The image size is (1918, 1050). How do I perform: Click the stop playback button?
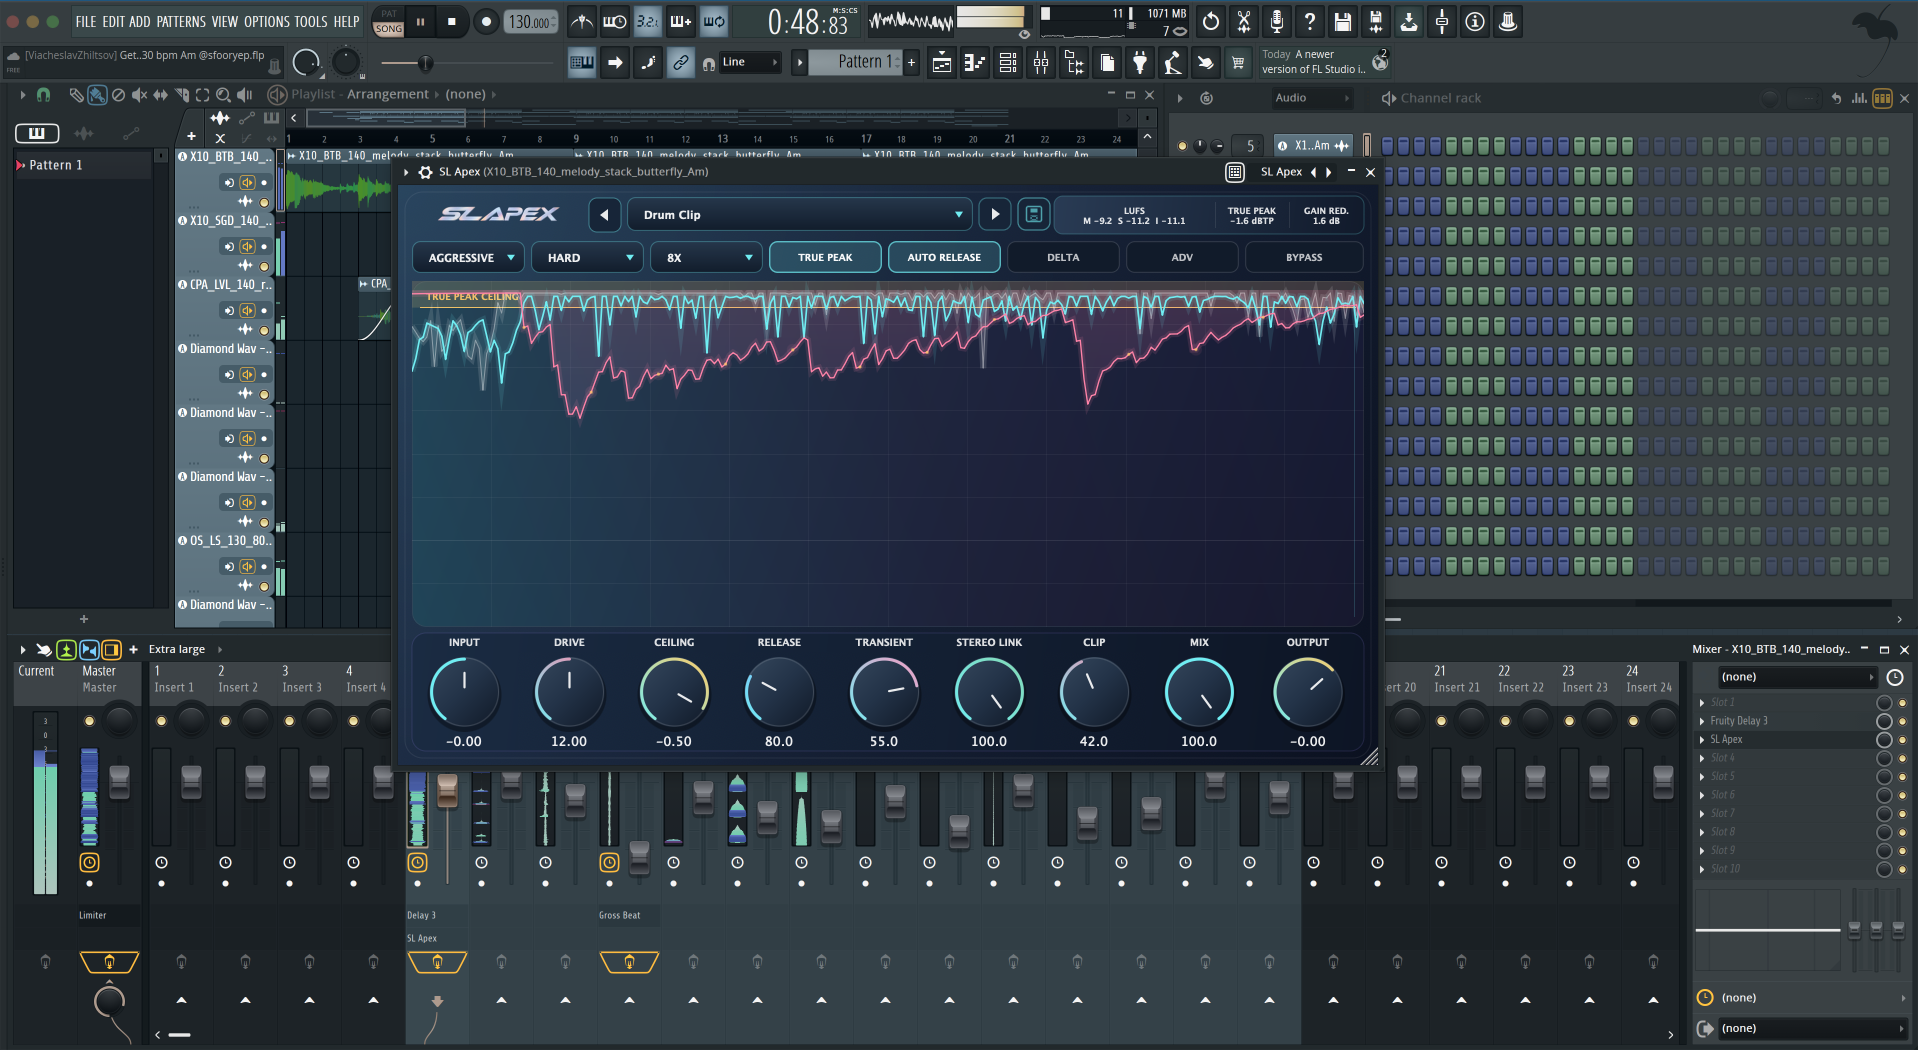(x=452, y=21)
